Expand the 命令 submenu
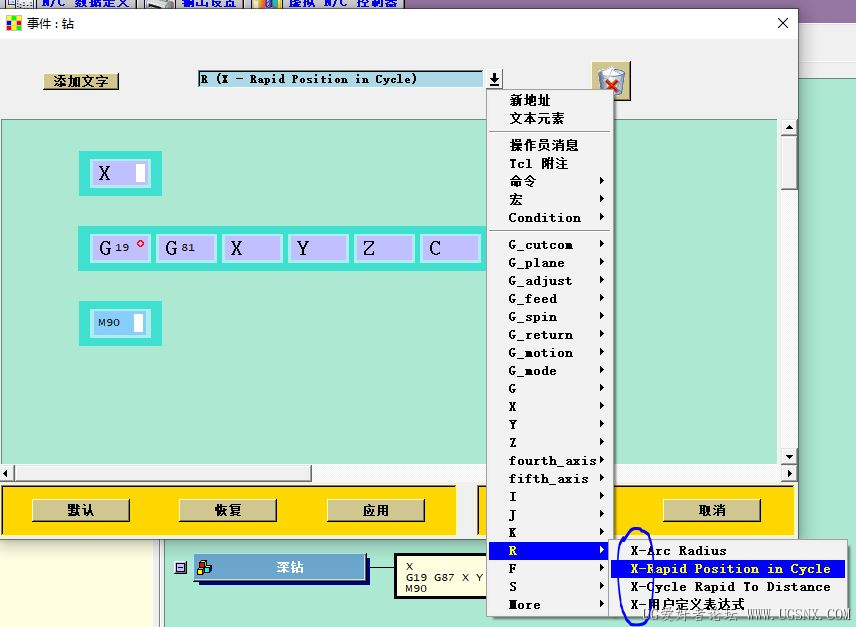 pyautogui.click(x=550, y=181)
